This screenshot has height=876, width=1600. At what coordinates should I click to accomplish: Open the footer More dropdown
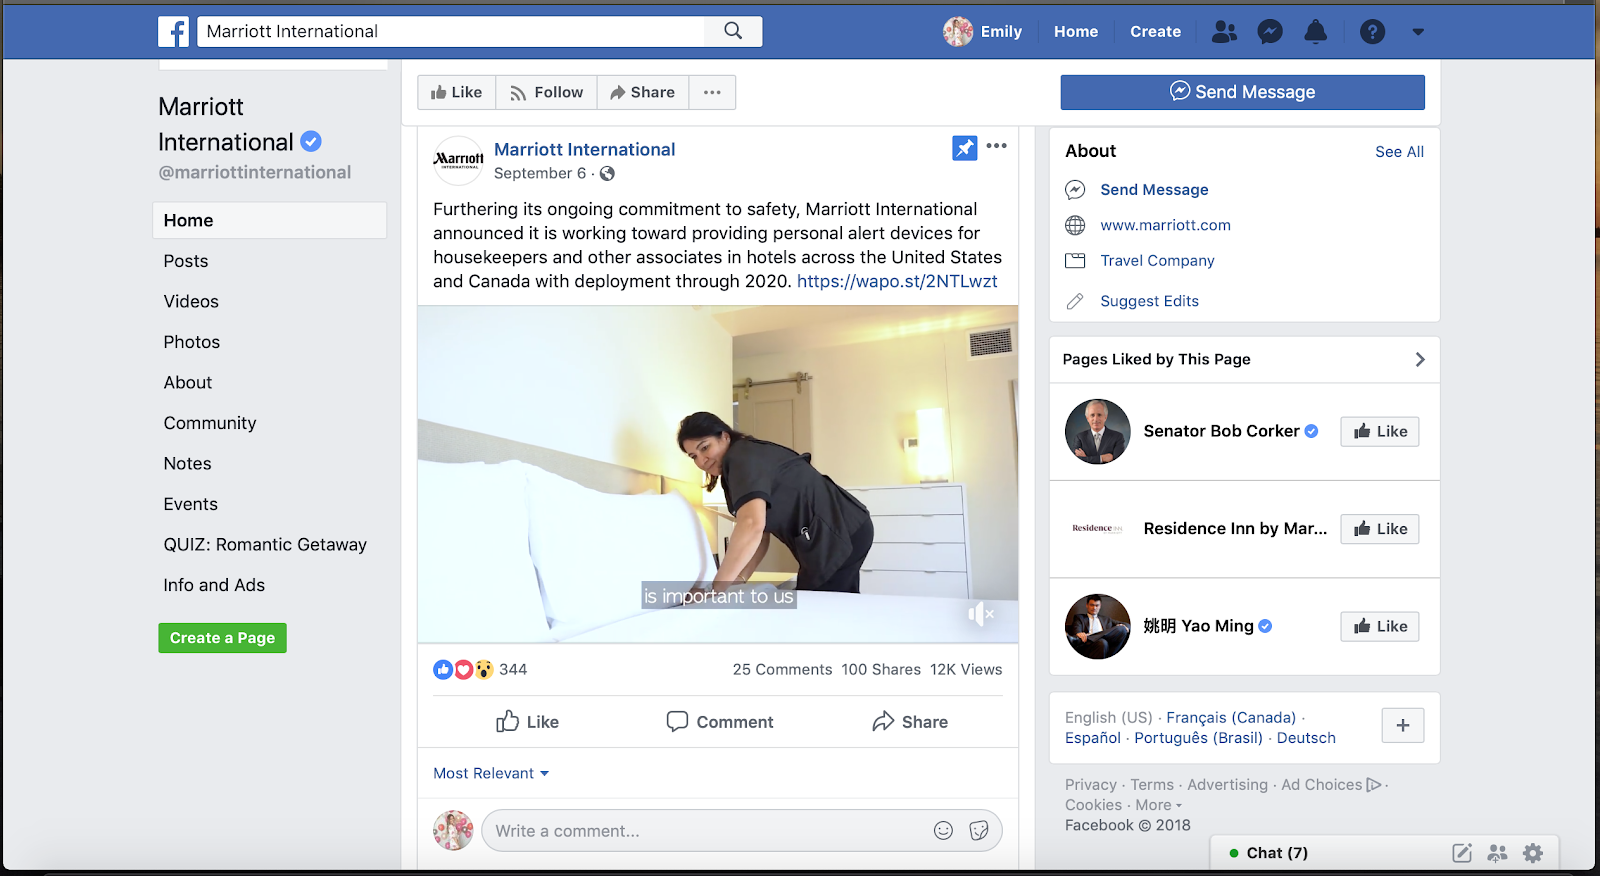tap(1158, 805)
